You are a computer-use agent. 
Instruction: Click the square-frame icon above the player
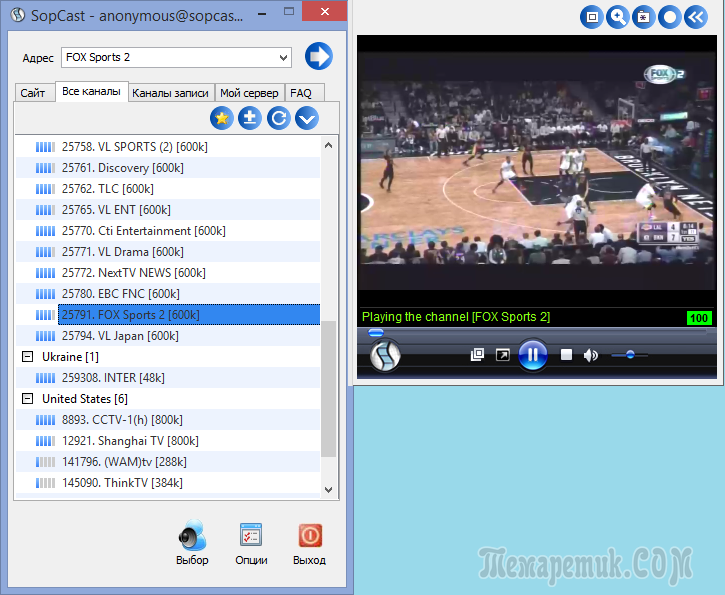(x=592, y=17)
